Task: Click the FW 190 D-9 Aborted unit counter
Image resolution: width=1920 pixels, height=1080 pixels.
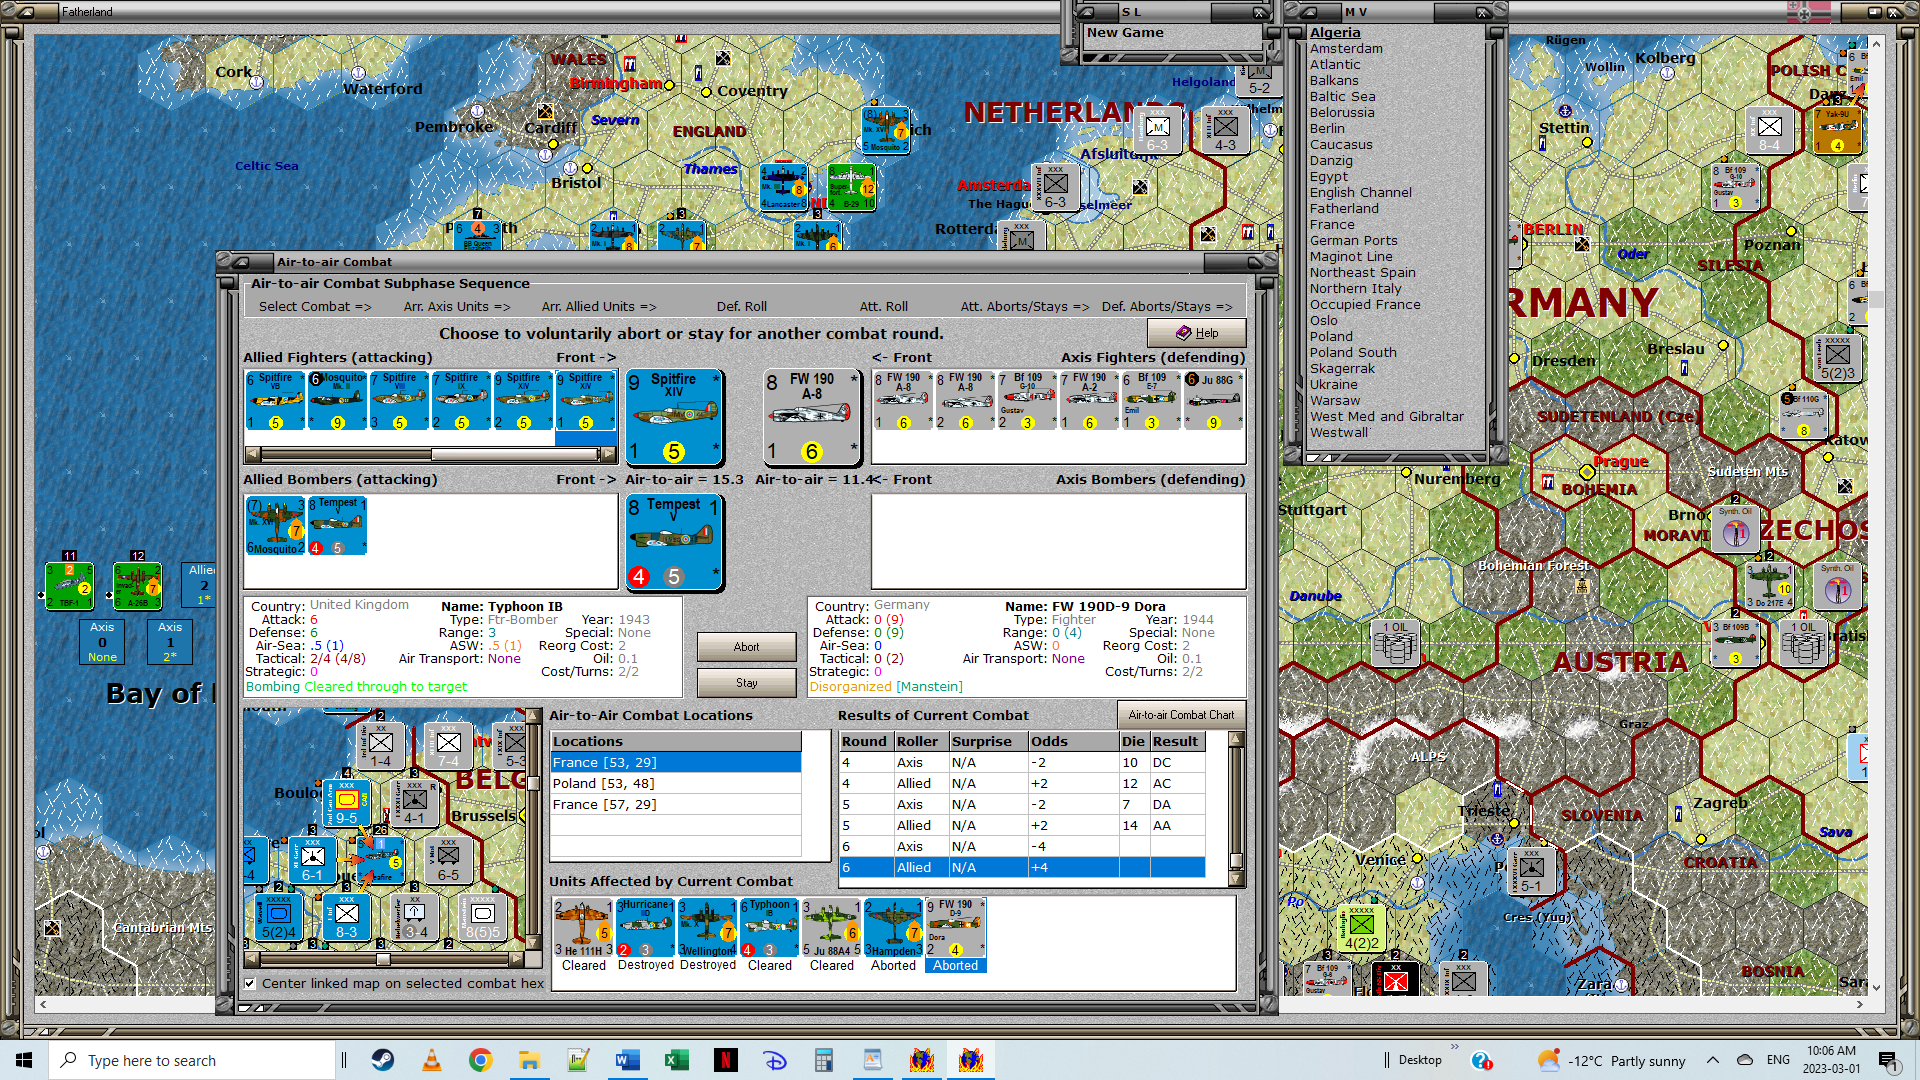Action: 955,928
